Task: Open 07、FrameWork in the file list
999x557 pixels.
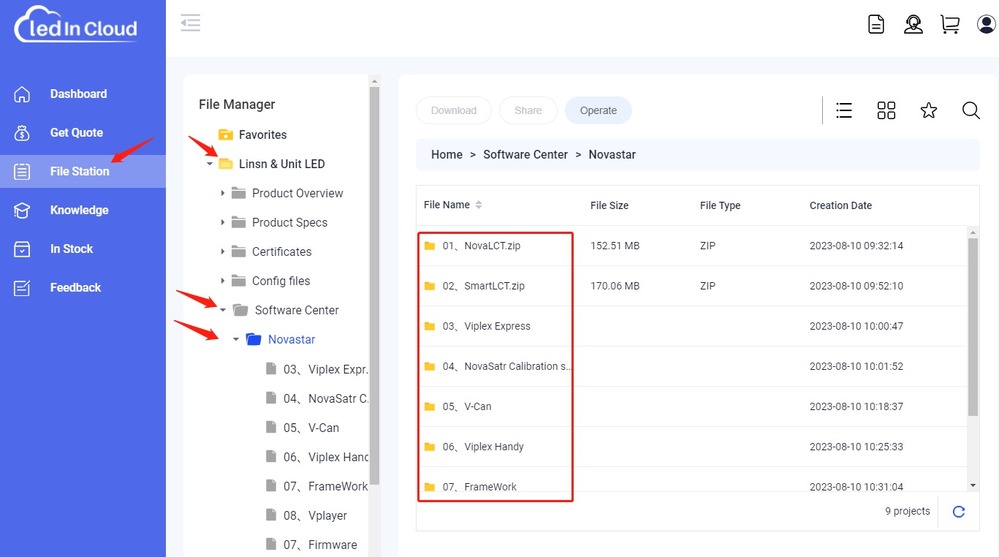Action: [x=480, y=486]
